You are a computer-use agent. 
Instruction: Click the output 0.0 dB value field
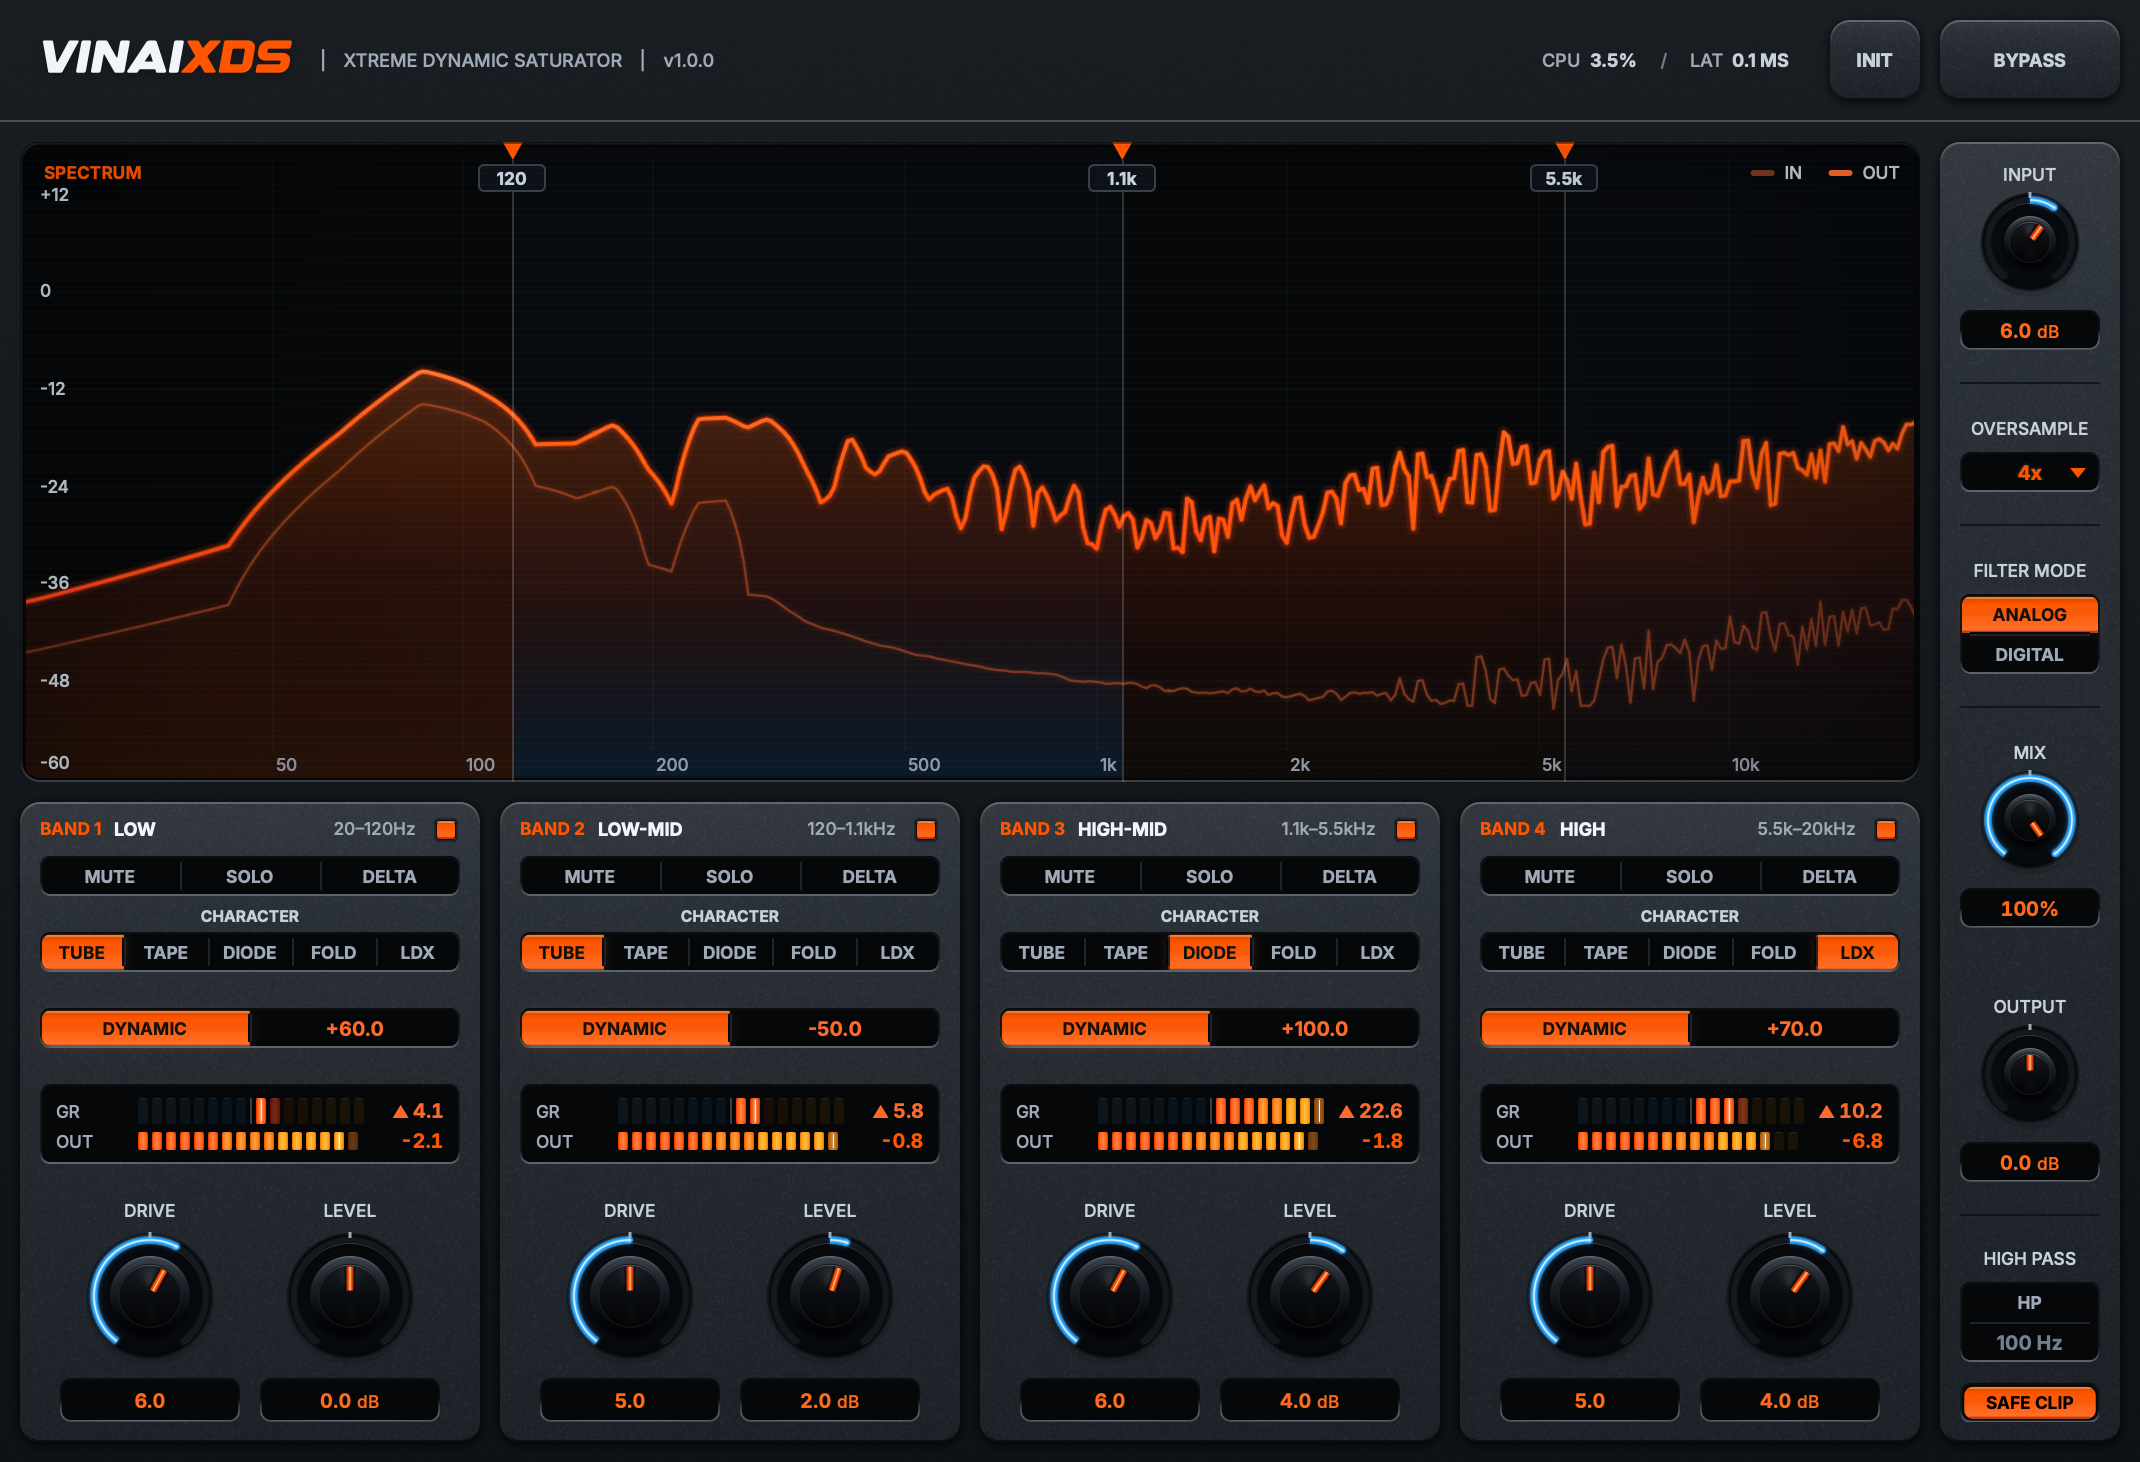pyautogui.click(x=2029, y=1162)
